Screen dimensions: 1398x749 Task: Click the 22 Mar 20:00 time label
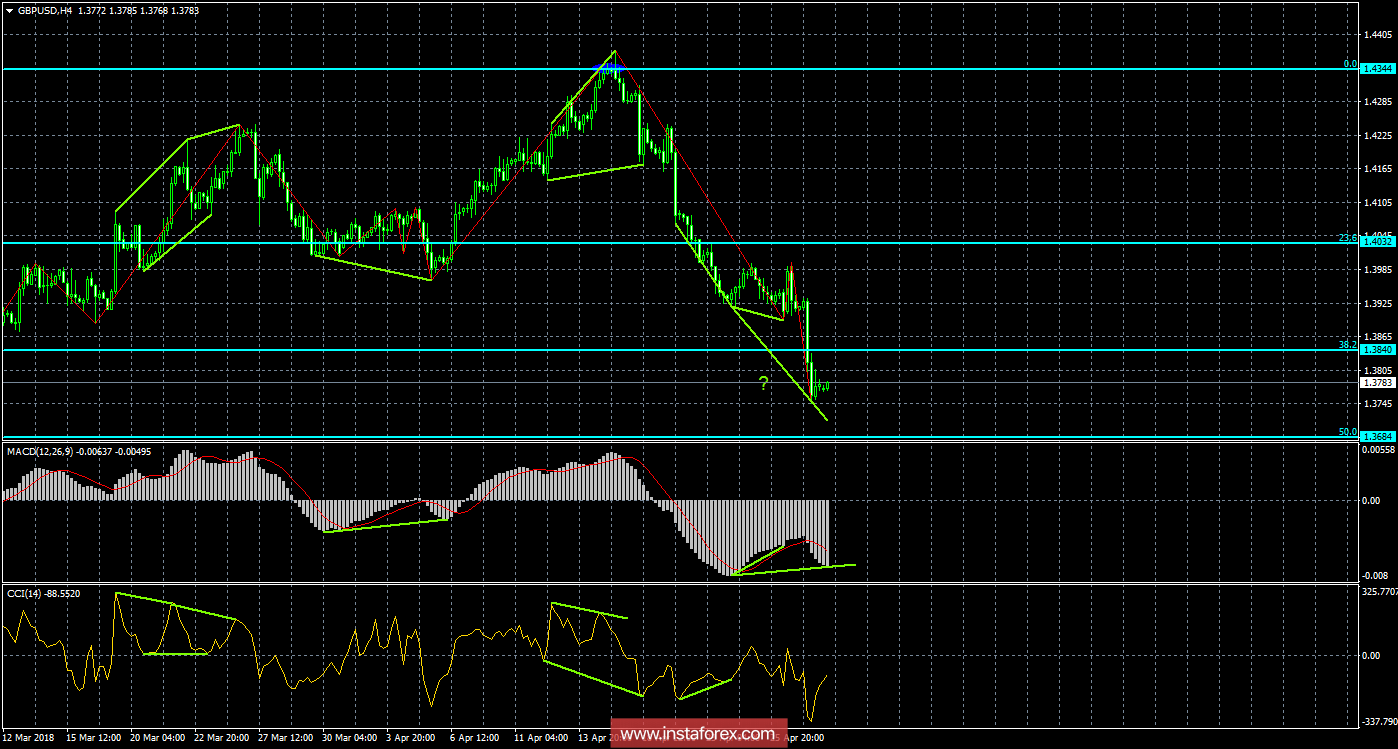[222, 738]
